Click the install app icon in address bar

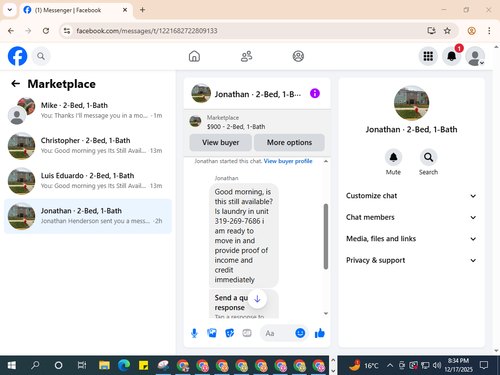pos(431,31)
